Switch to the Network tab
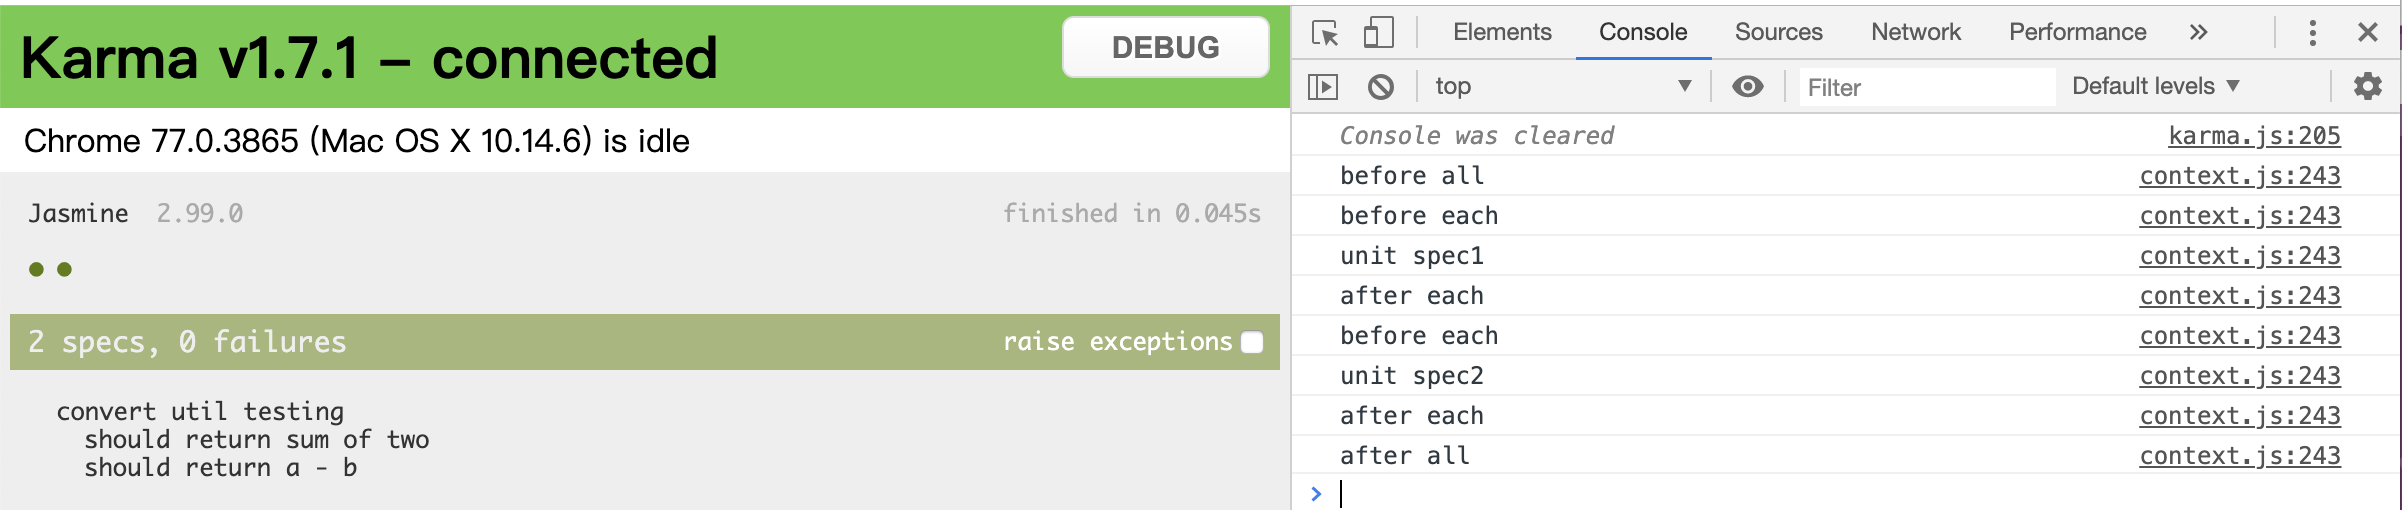 coord(1916,33)
